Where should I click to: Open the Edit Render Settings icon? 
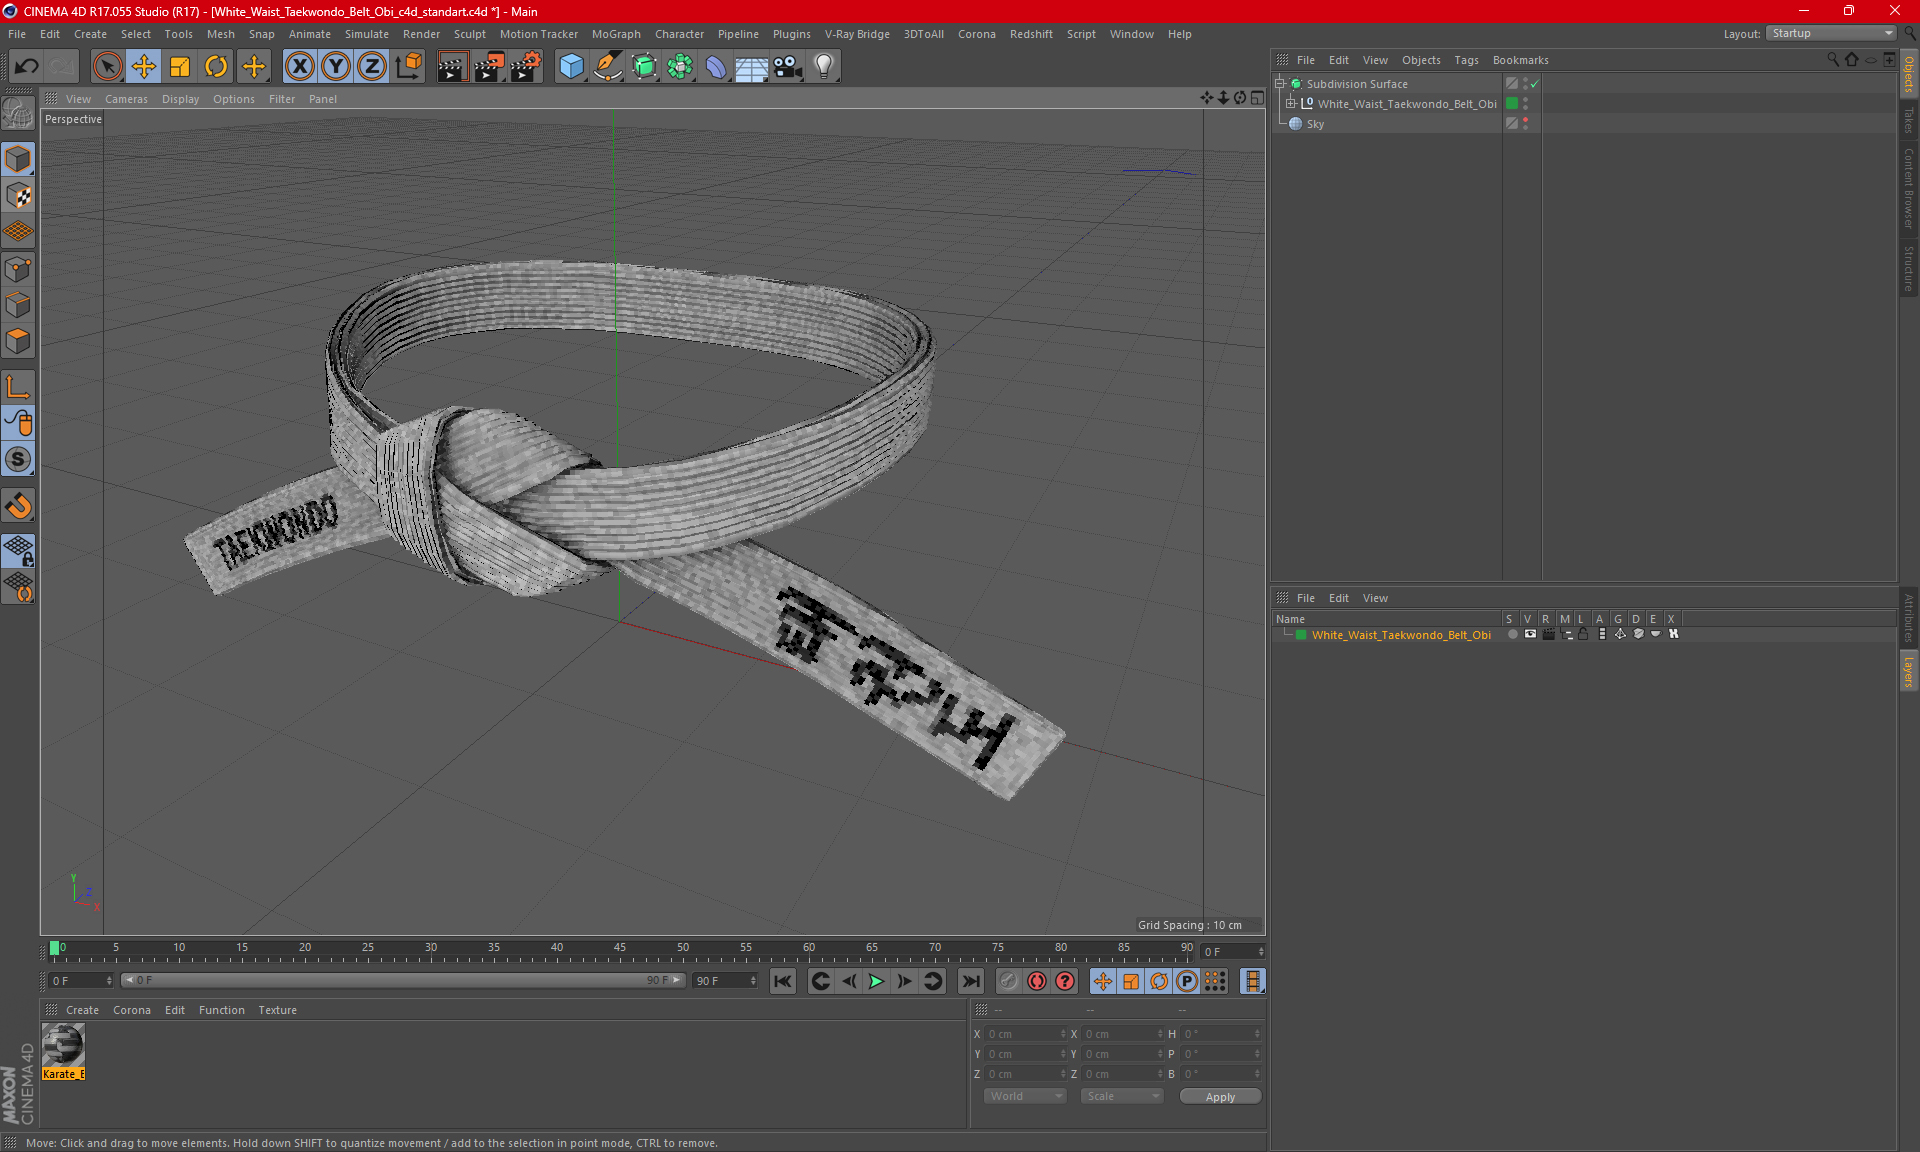pos(525,67)
